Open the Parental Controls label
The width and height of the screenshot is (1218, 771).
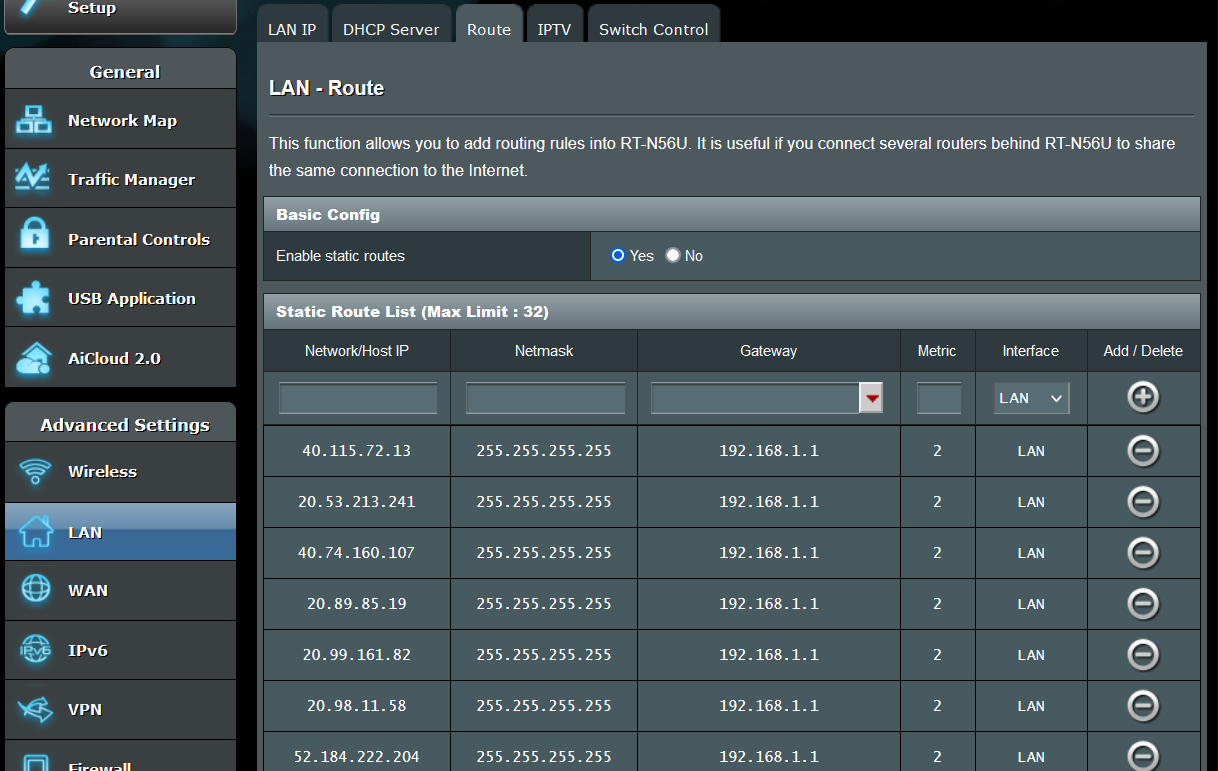pyautogui.click(x=139, y=239)
